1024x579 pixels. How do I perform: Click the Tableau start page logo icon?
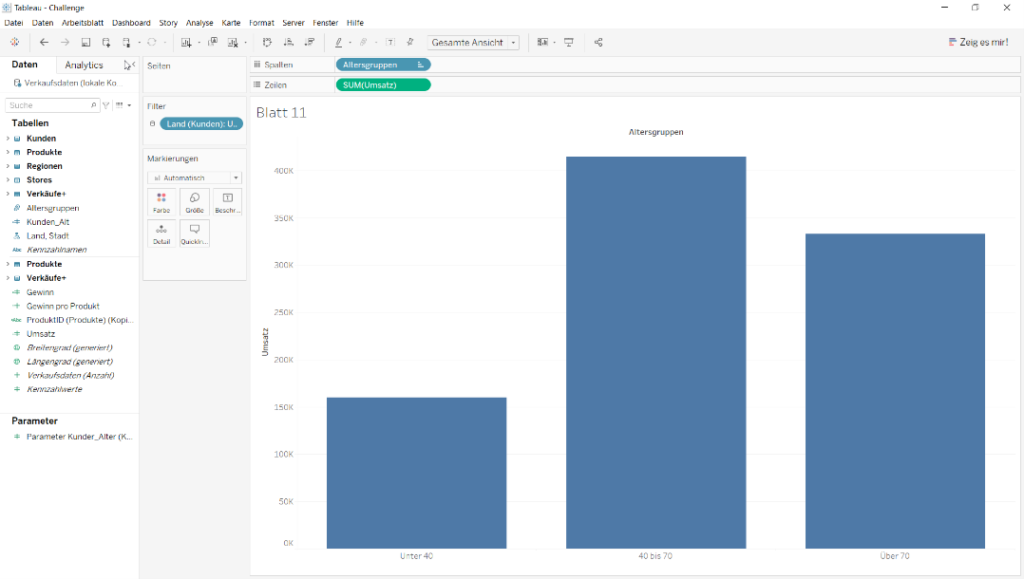coord(14,42)
